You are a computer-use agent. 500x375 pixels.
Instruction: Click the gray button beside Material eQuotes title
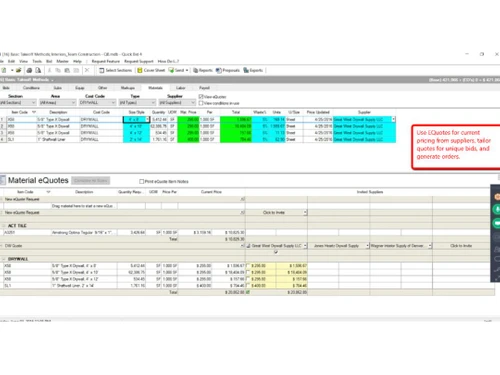pos(91,181)
